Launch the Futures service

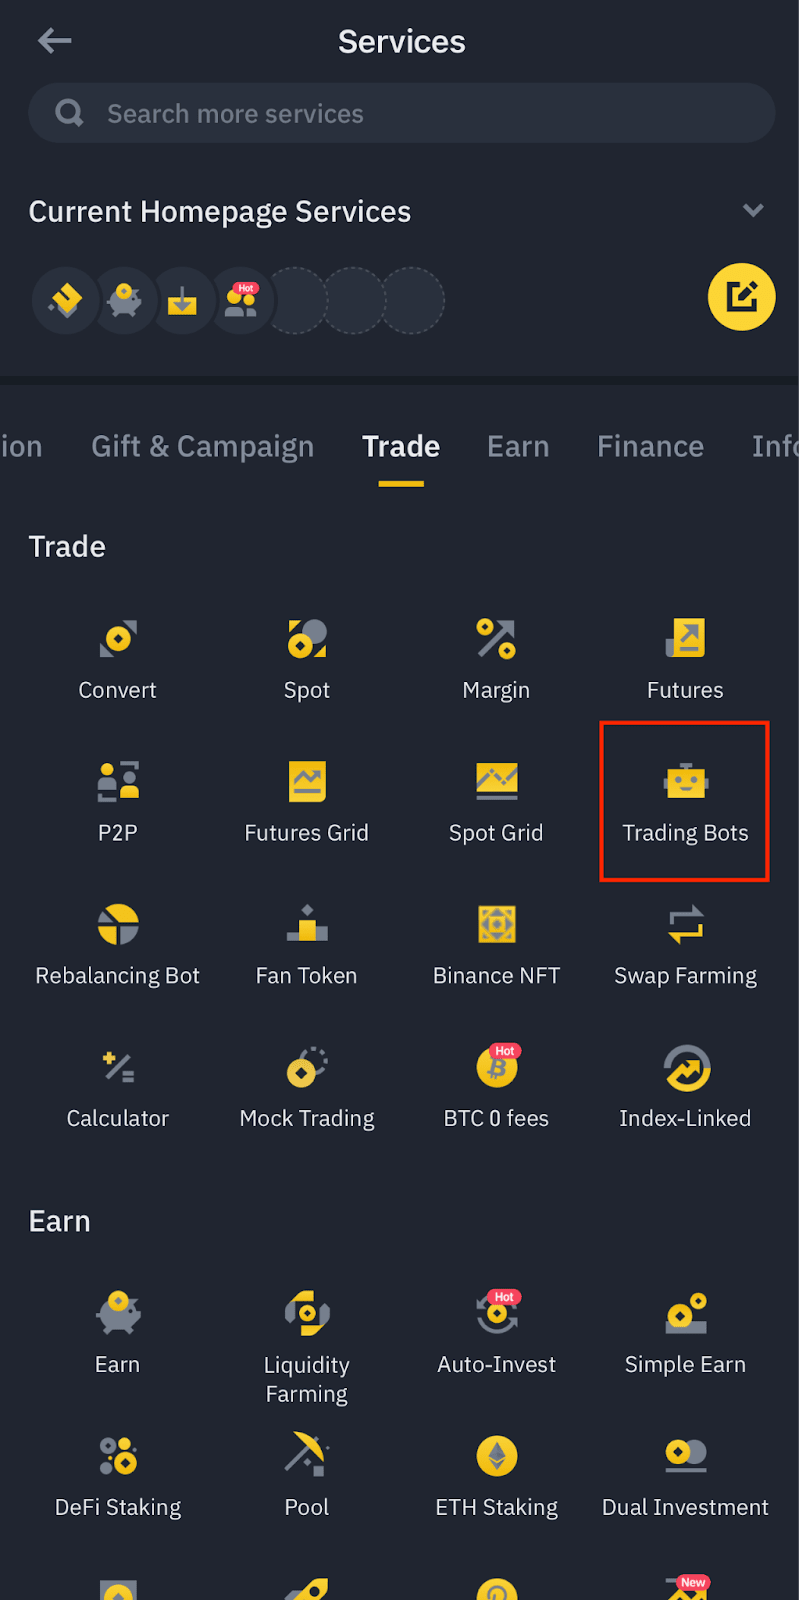[685, 655]
